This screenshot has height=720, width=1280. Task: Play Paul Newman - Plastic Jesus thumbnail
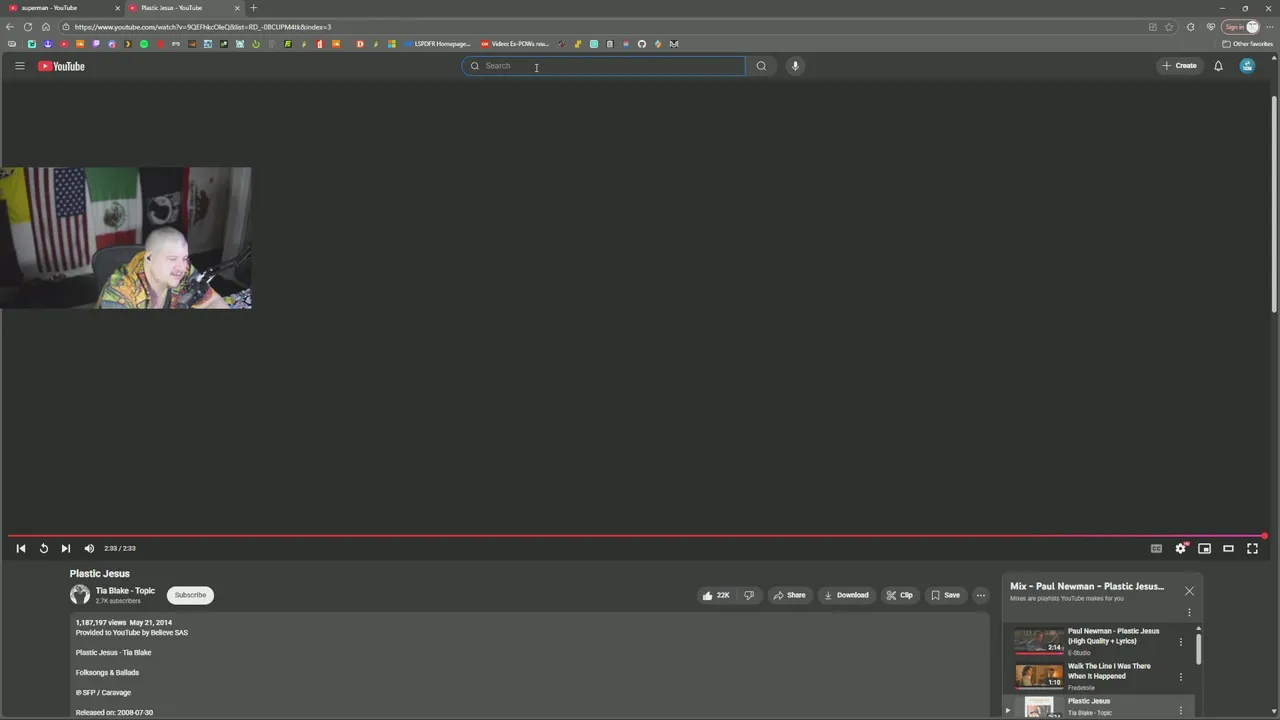(1039, 641)
